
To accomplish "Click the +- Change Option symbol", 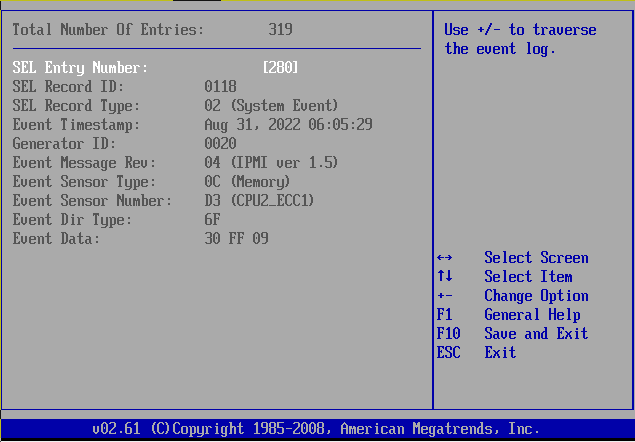I will tap(445, 296).
